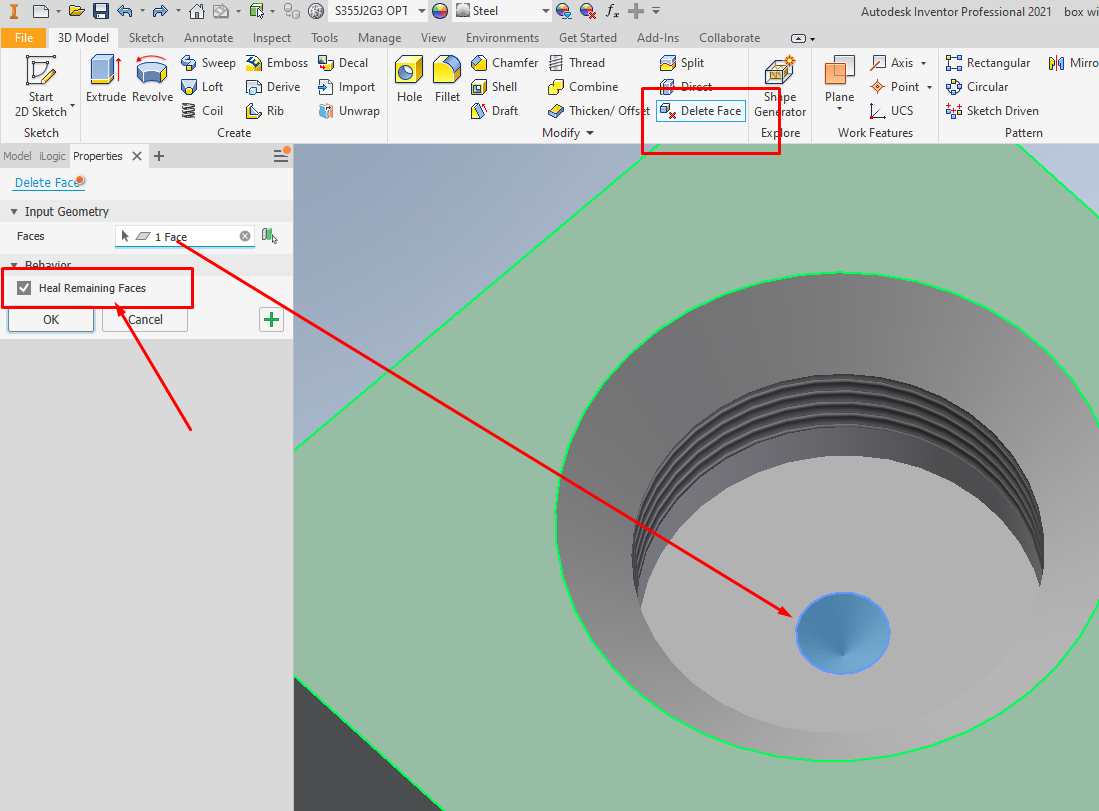1099x811 pixels.
Task: Choose the Emboss tool
Action: 277,62
